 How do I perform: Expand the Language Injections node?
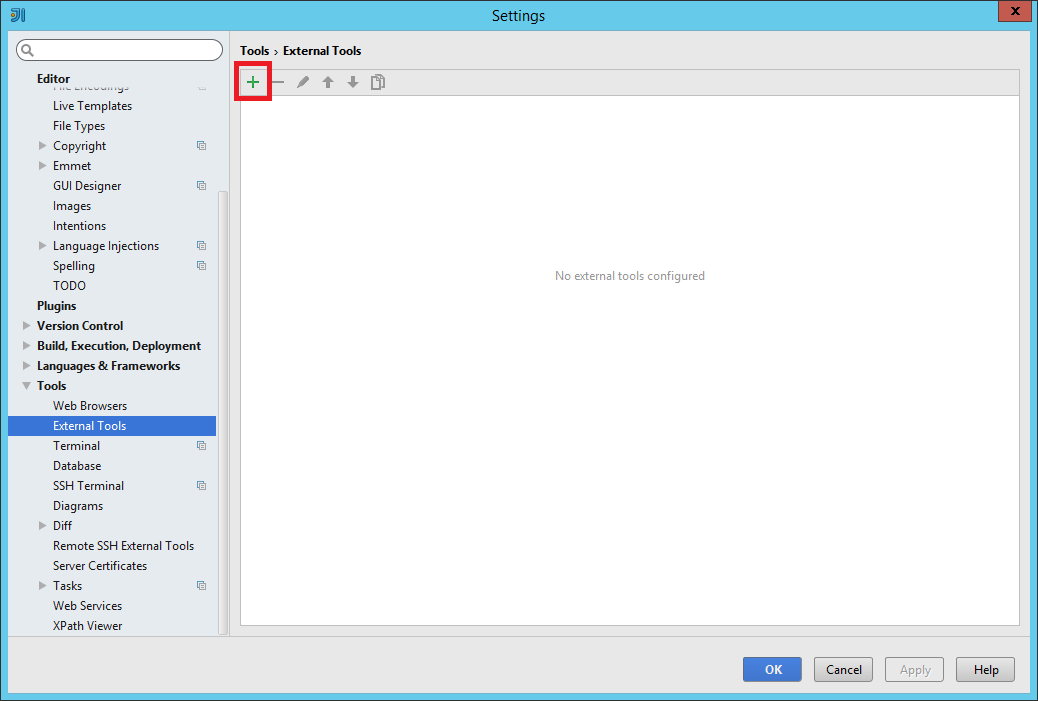point(43,246)
